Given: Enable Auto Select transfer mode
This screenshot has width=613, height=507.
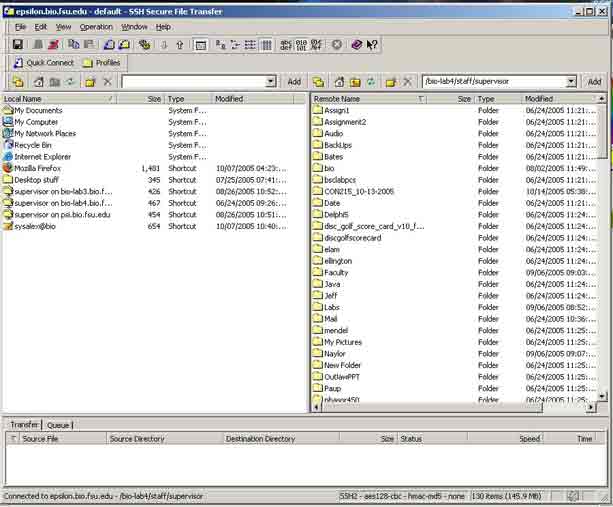Looking at the screenshot, I should (316, 45).
